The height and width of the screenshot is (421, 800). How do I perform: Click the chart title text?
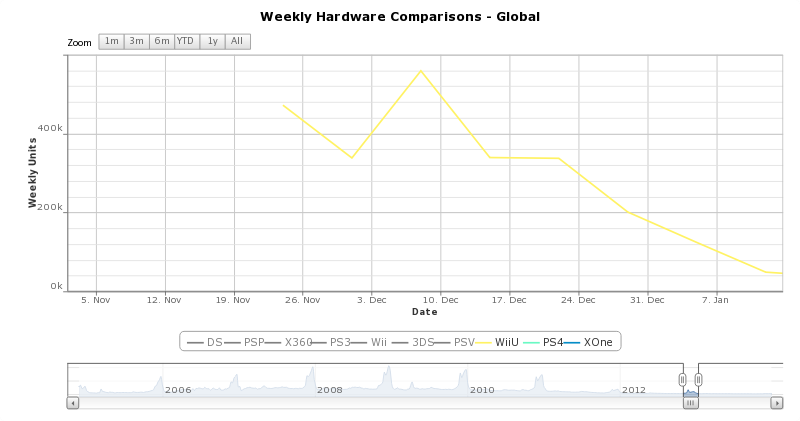click(x=400, y=17)
